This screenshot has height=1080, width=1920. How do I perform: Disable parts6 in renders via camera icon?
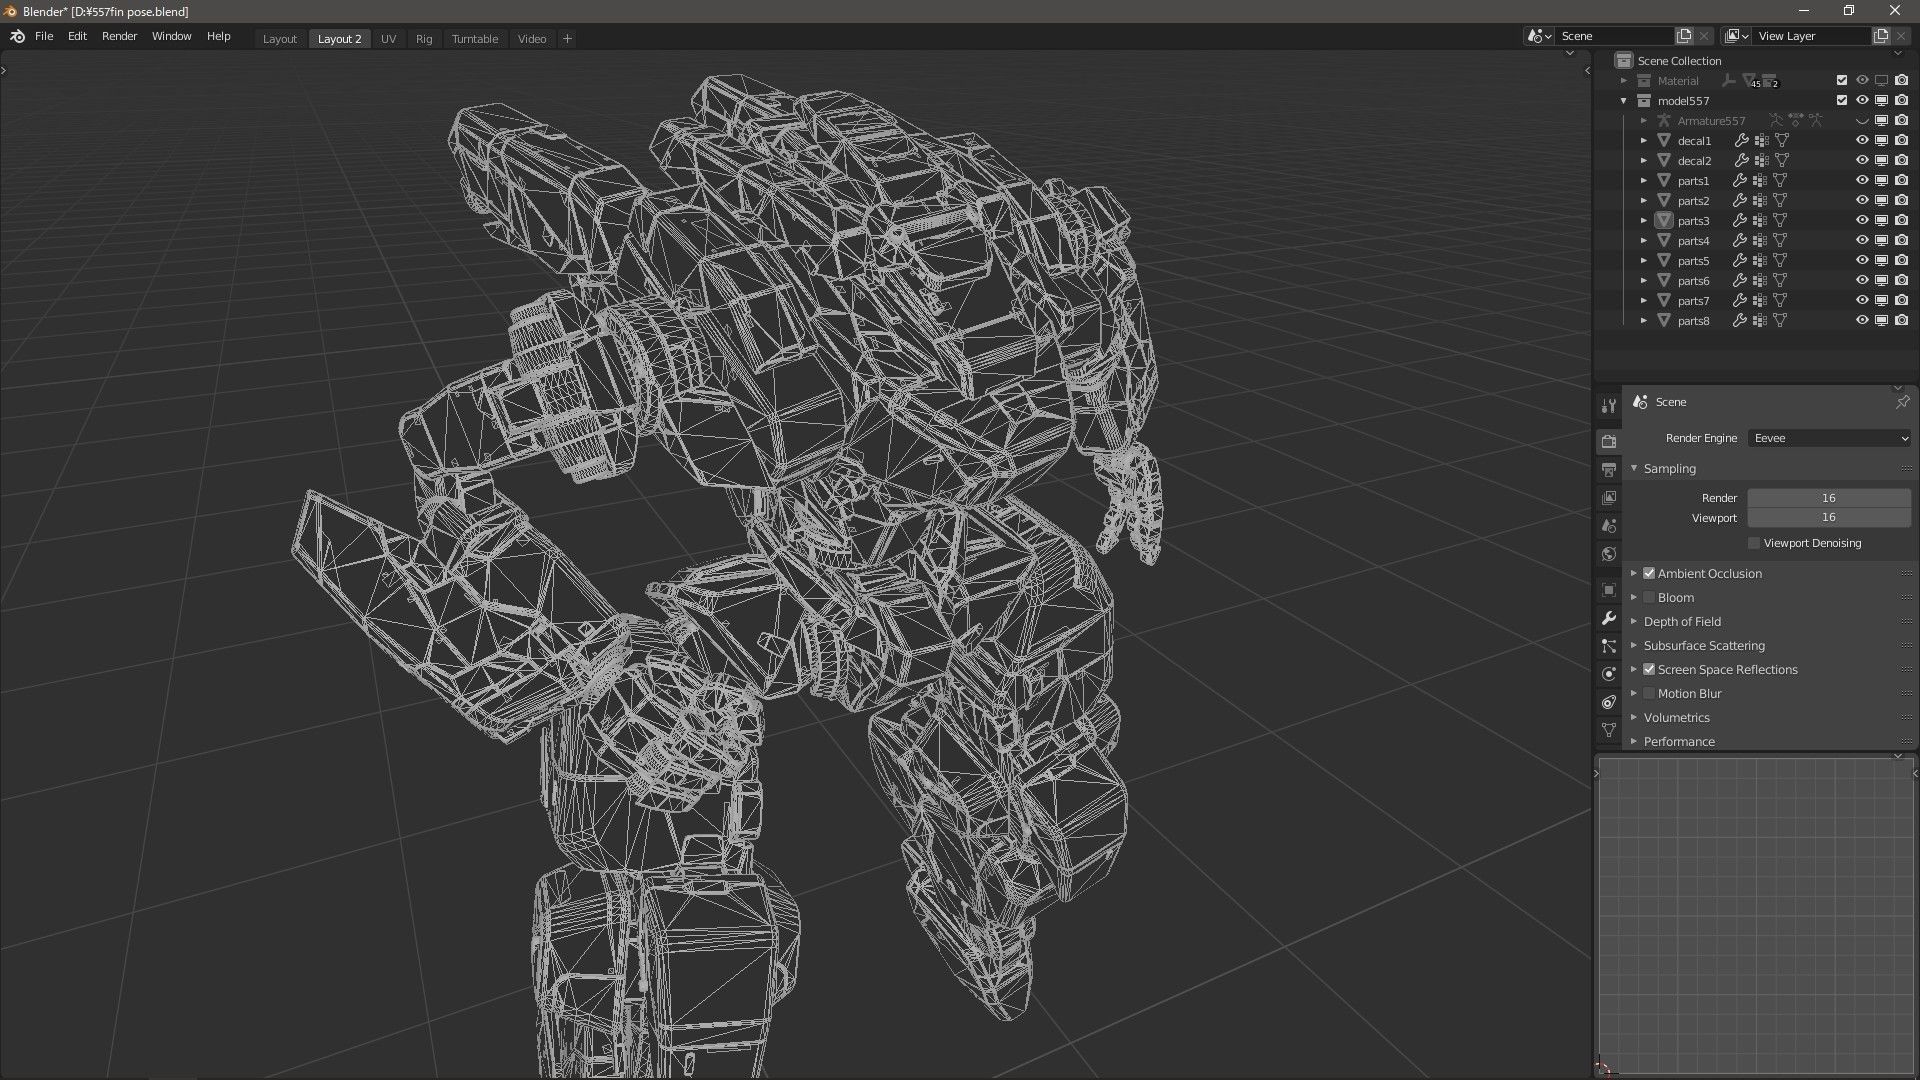point(1901,281)
